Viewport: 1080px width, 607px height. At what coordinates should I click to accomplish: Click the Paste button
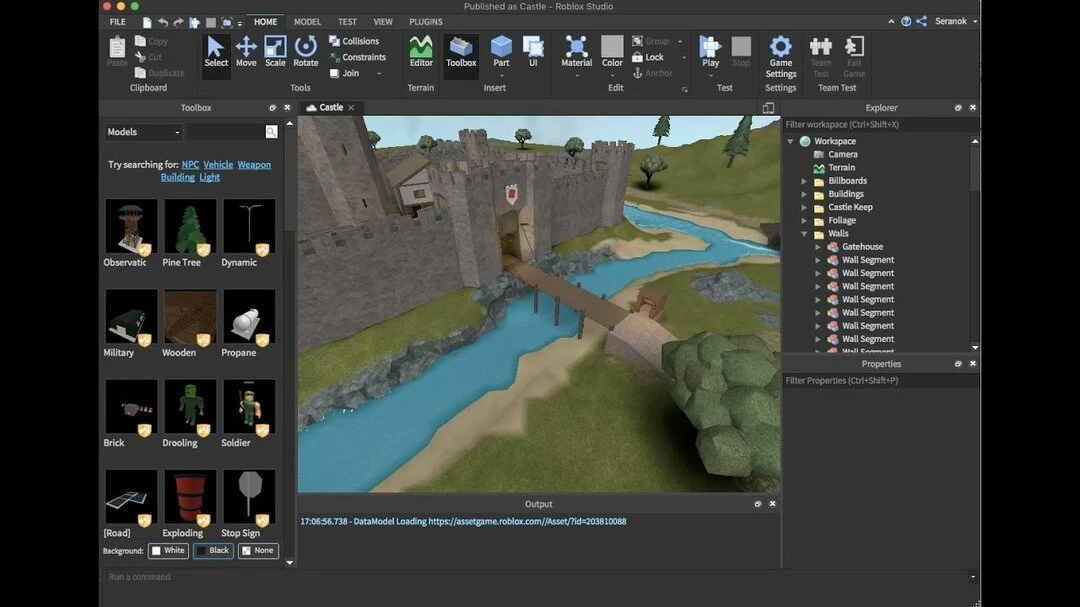[x=117, y=52]
